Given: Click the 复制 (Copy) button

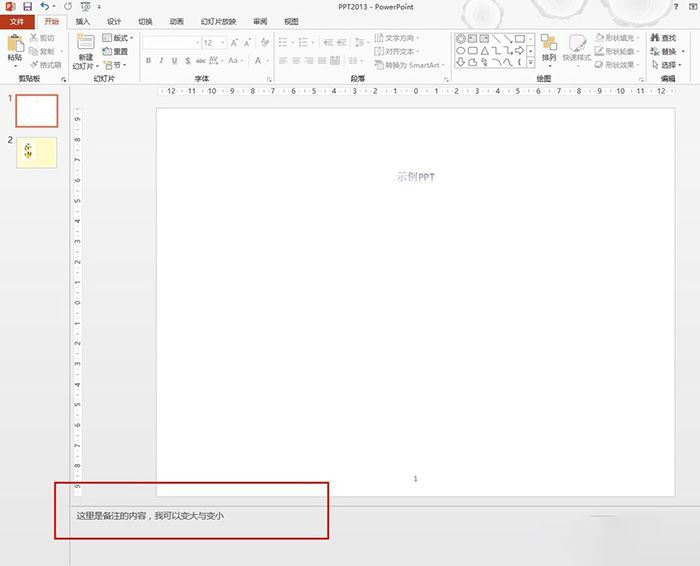Looking at the screenshot, I should point(42,51).
